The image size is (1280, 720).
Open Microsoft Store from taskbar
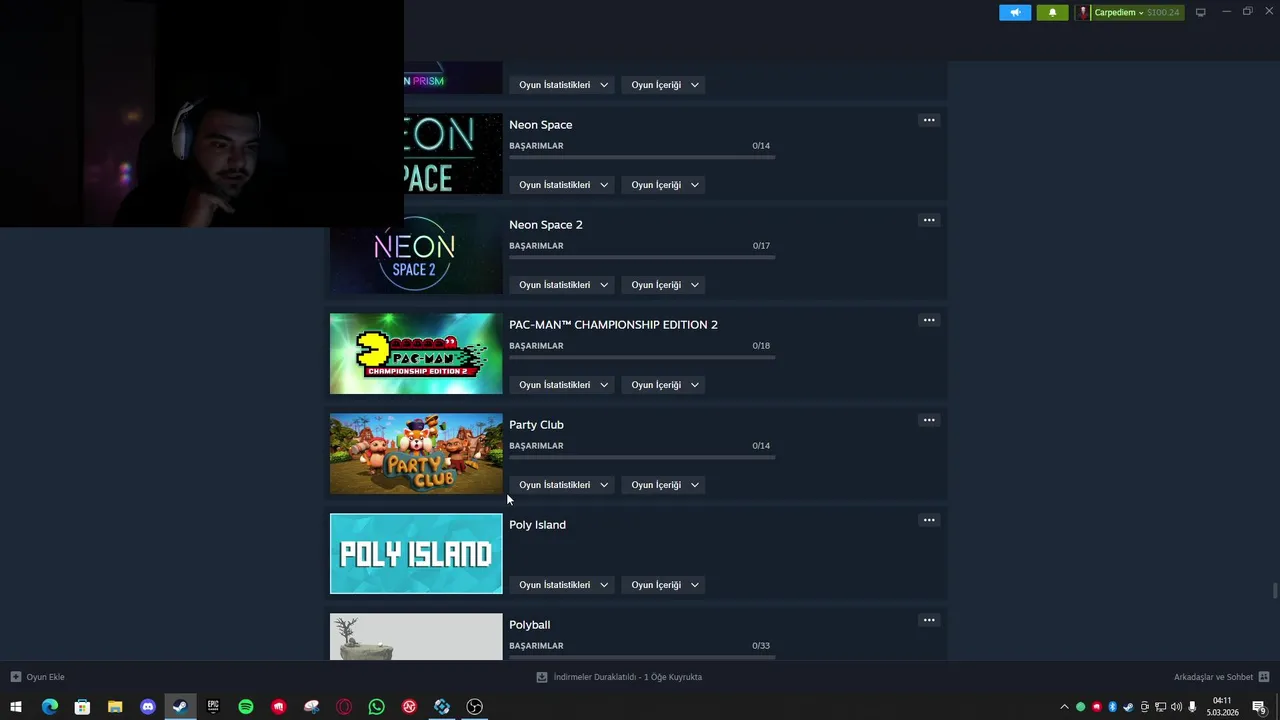tap(82, 707)
